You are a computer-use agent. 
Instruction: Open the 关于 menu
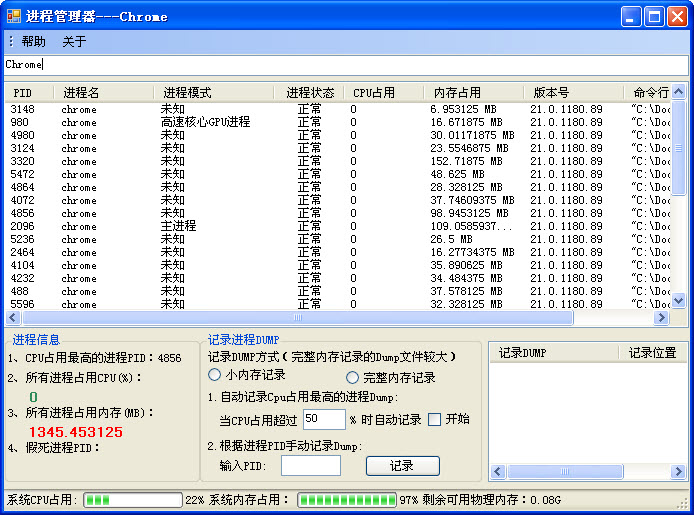pos(74,42)
